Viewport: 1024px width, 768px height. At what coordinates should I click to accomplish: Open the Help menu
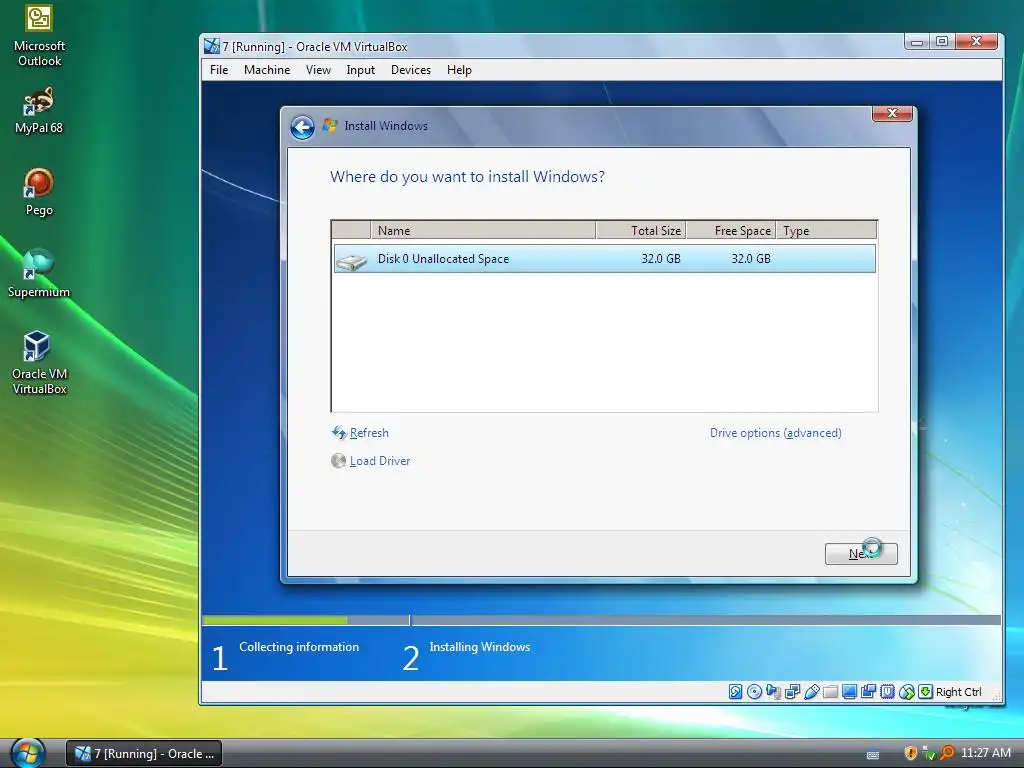pos(459,70)
